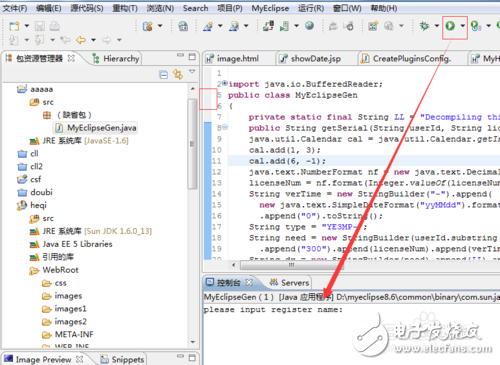Open the Debug bug icon in toolbar
500x365 pixels.
click(424, 26)
